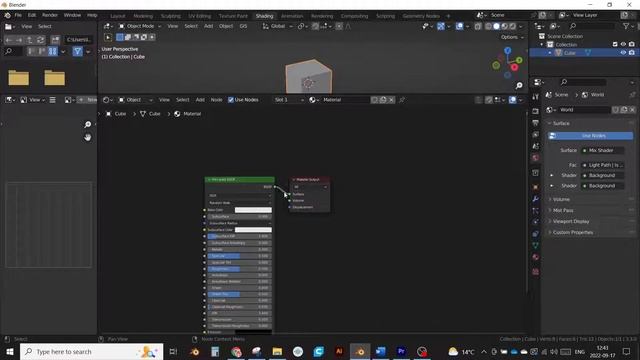Open the node editor Object type dropdown
The width and height of the screenshot is (640, 360).
(x=136, y=100)
